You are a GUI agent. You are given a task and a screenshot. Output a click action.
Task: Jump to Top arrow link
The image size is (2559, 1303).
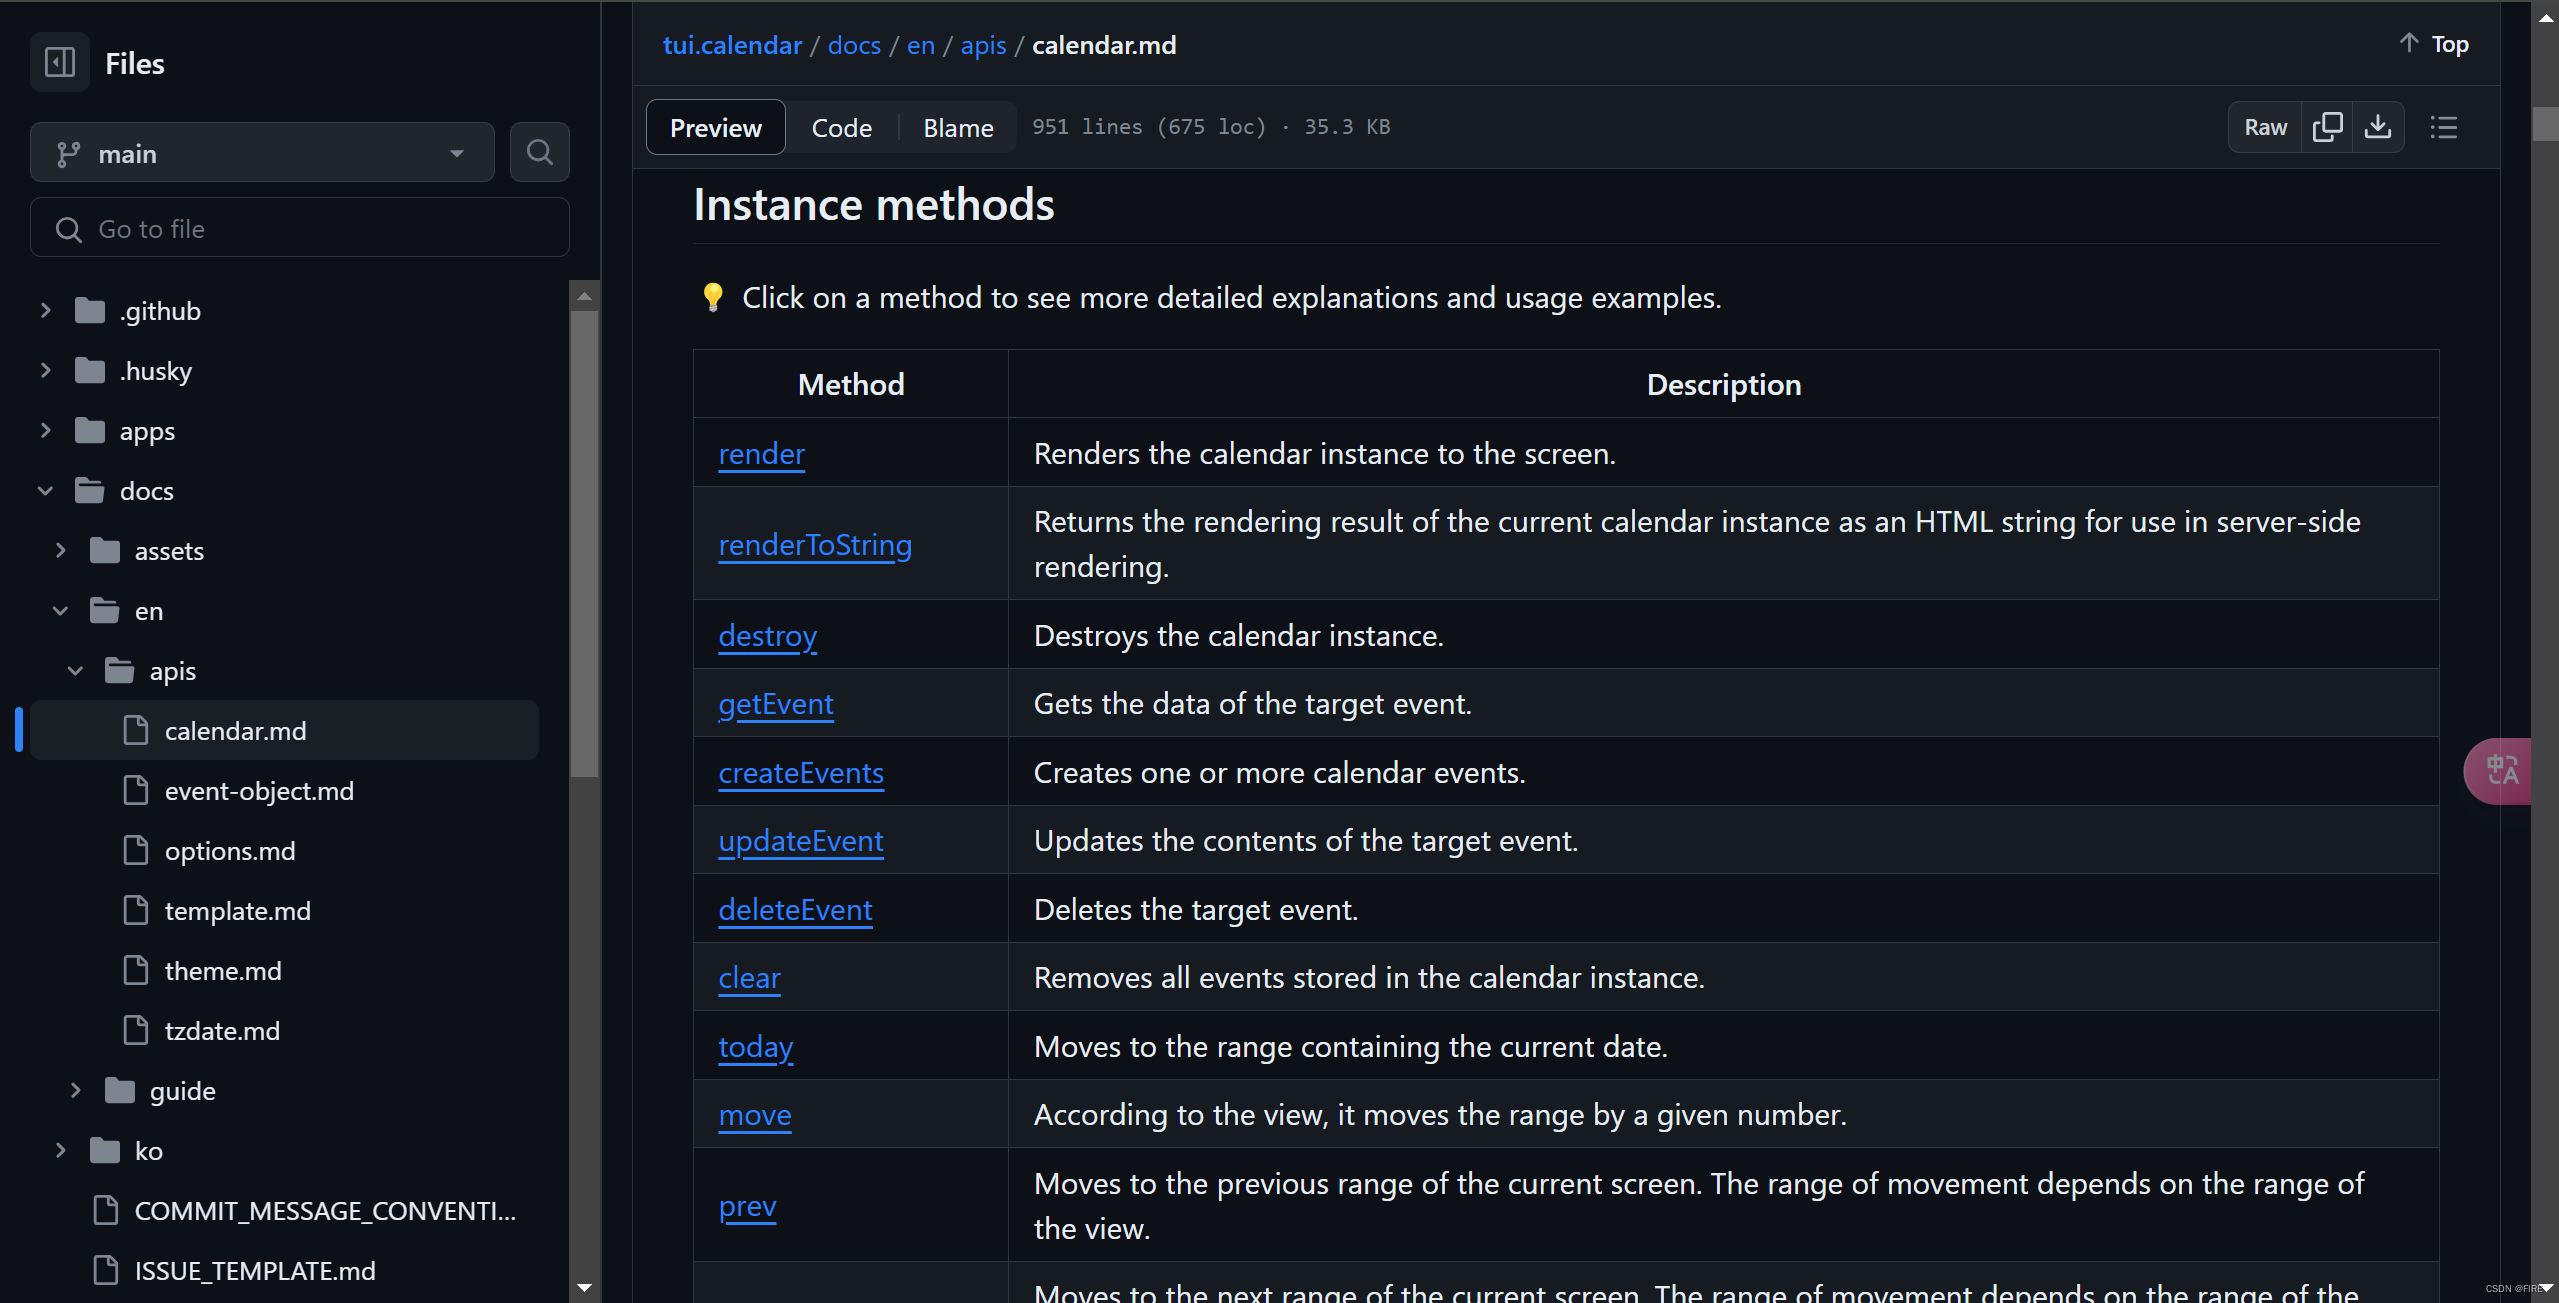pyautogui.click(x=2434, y=44)
